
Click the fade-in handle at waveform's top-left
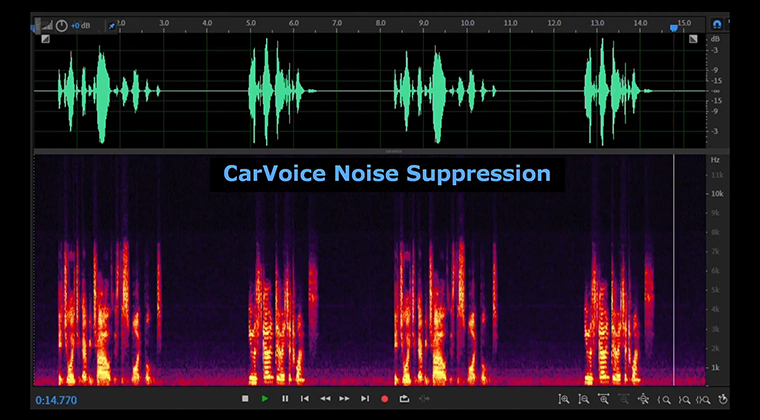click(x=45, y=39)
